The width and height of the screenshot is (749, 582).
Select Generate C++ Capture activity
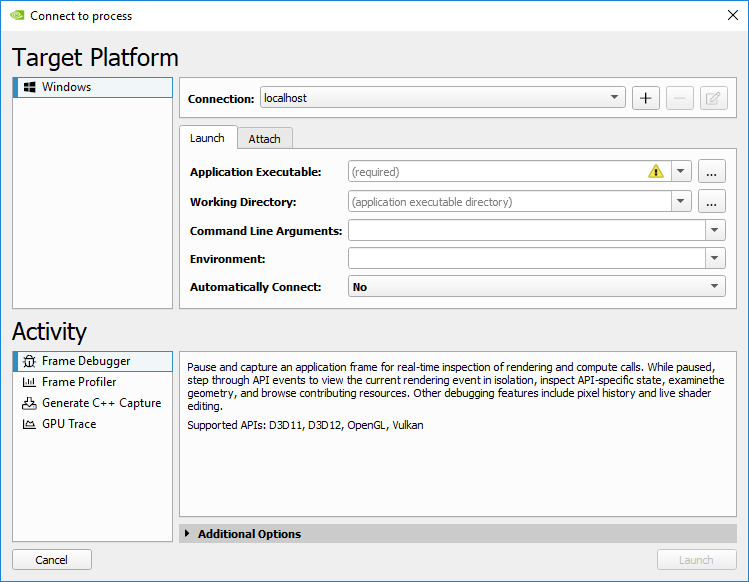pos(101,403)
